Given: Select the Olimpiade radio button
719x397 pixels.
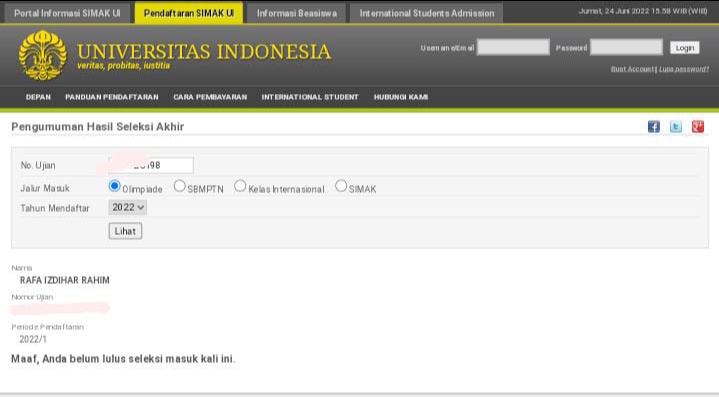Looking at the screenshot, I should pyautogui.click(x=114, y=186).
